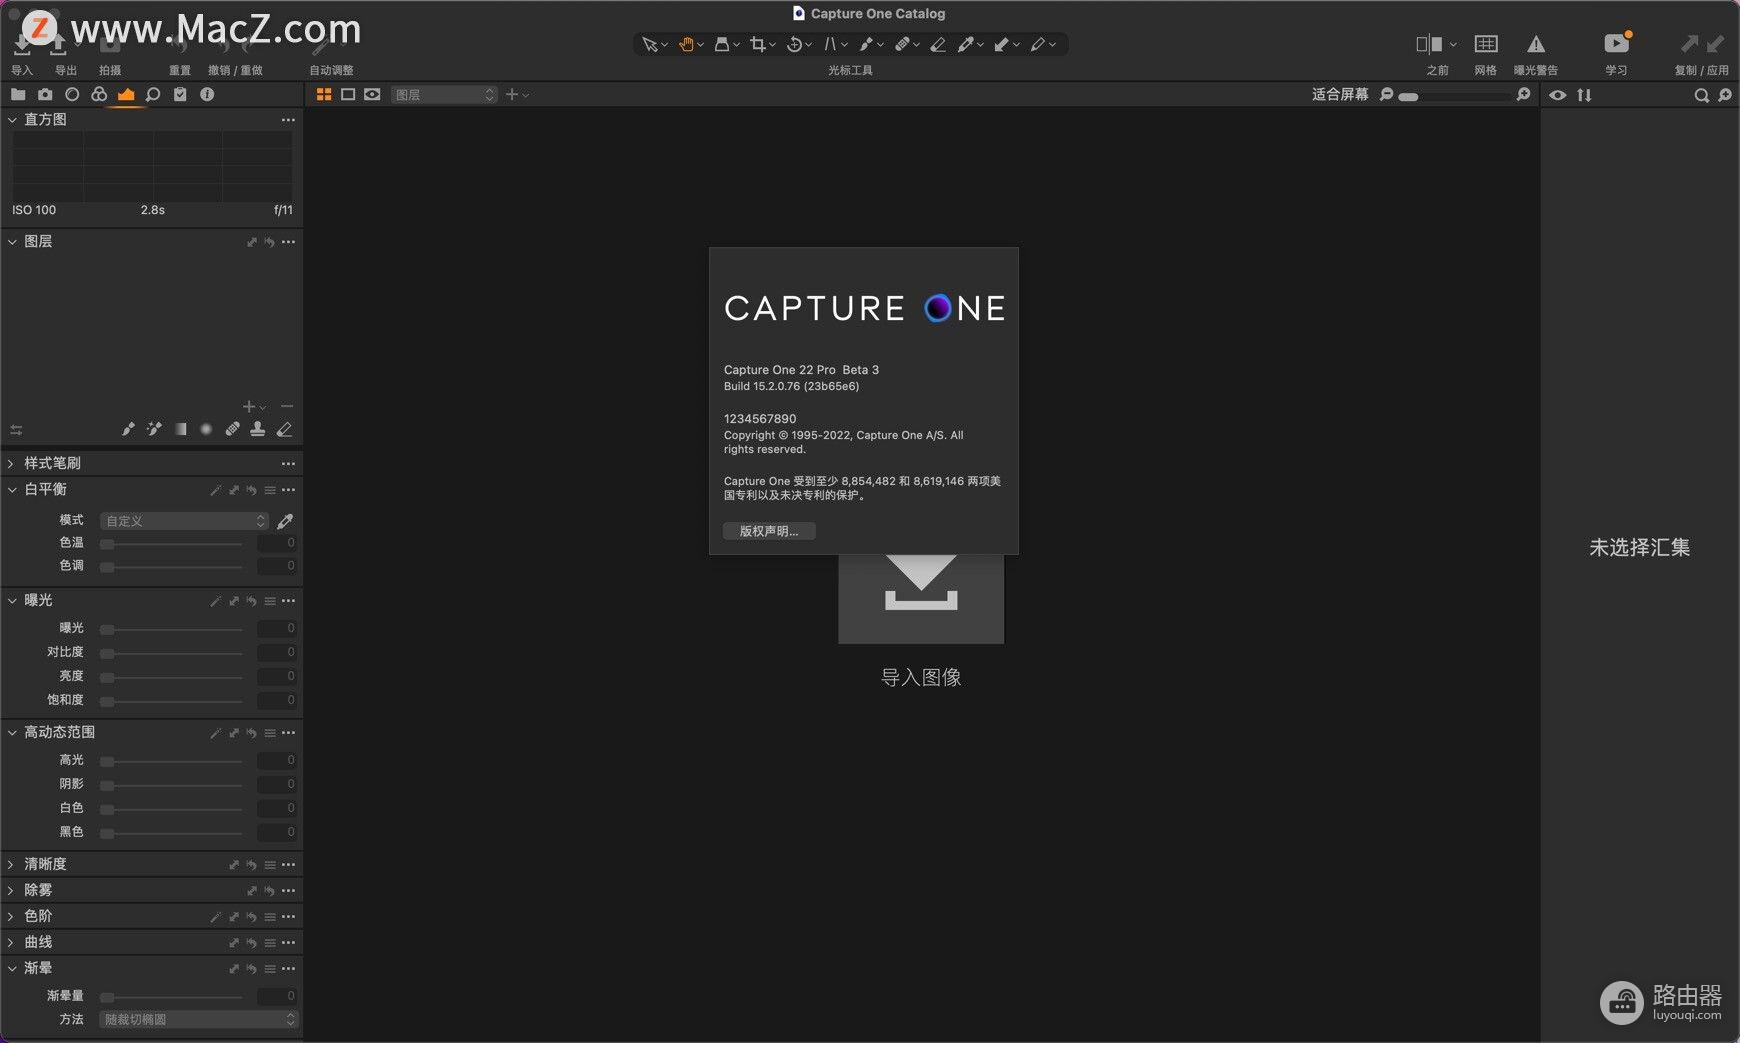This screenshot has width=1740, height=1043.
Task: Click the apply adjustments down-arrow icon
Action: coord(1715,43)
